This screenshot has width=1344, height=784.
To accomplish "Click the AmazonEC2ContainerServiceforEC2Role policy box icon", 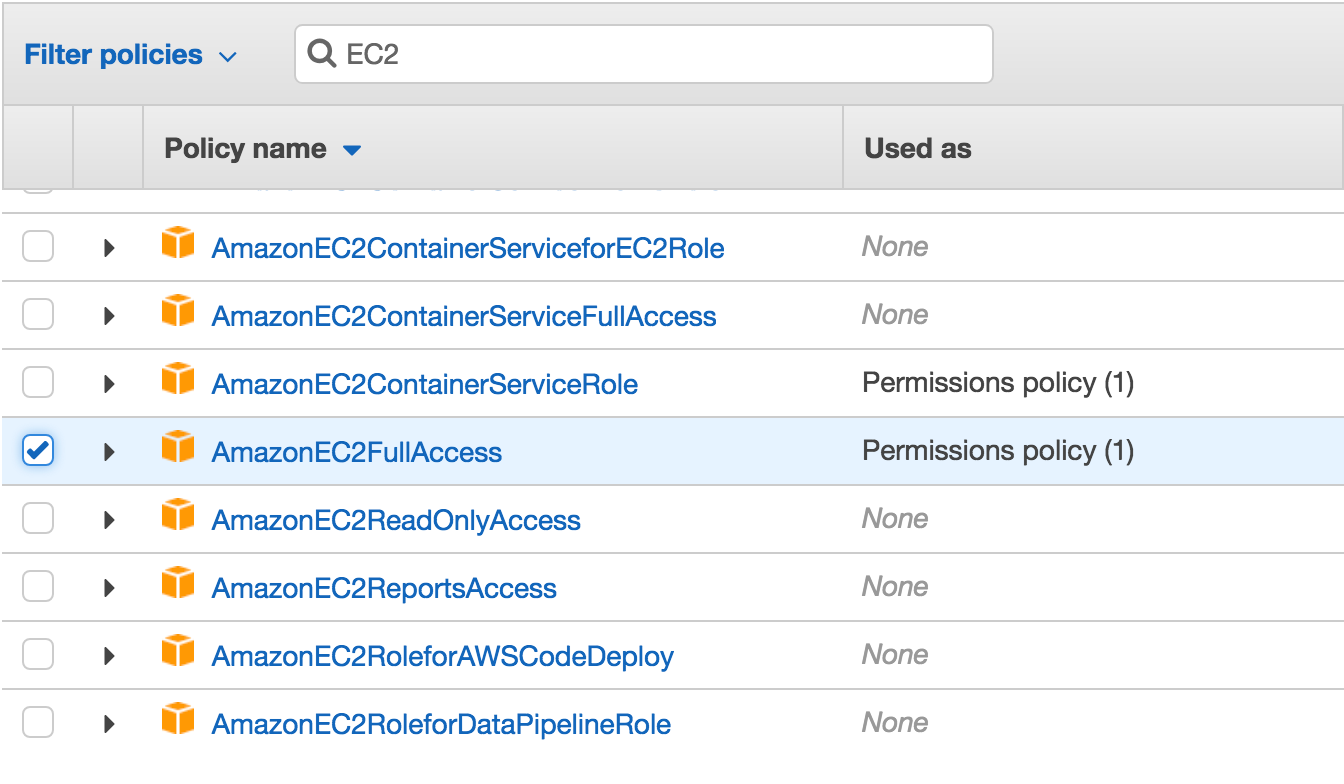I will tap(178, 243).
